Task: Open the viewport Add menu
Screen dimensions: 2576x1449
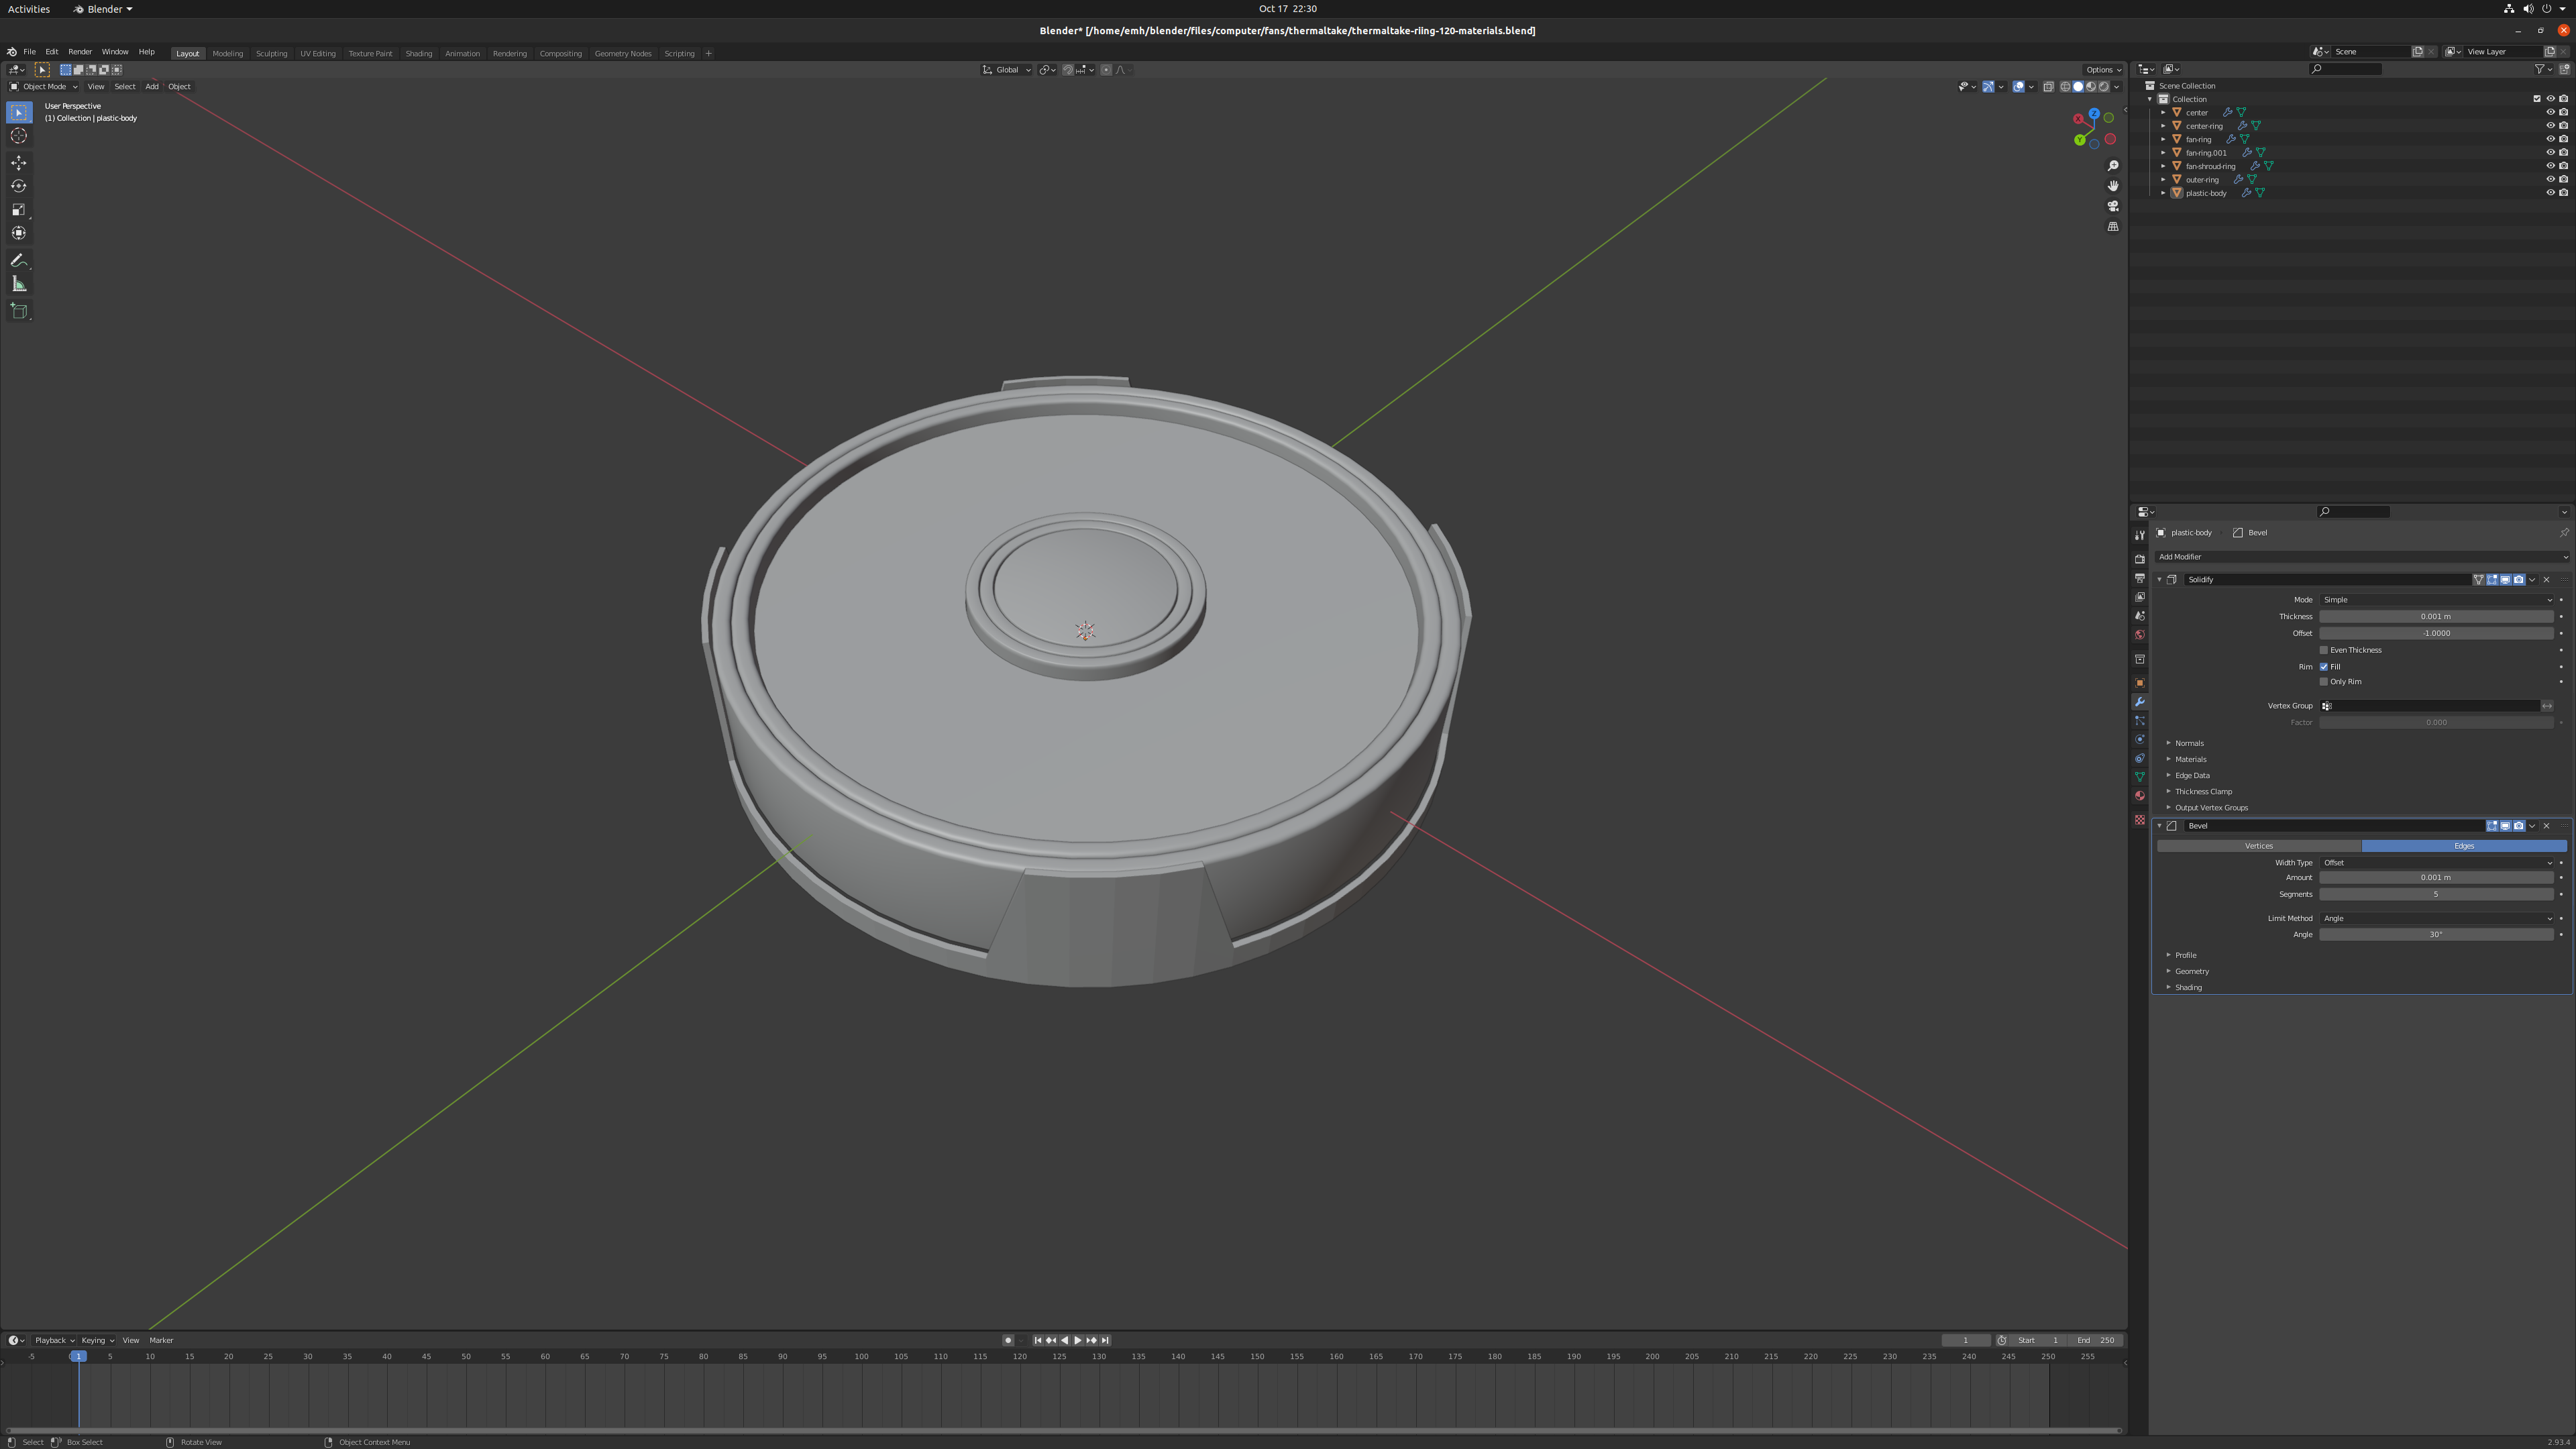Action: point(152,87)
